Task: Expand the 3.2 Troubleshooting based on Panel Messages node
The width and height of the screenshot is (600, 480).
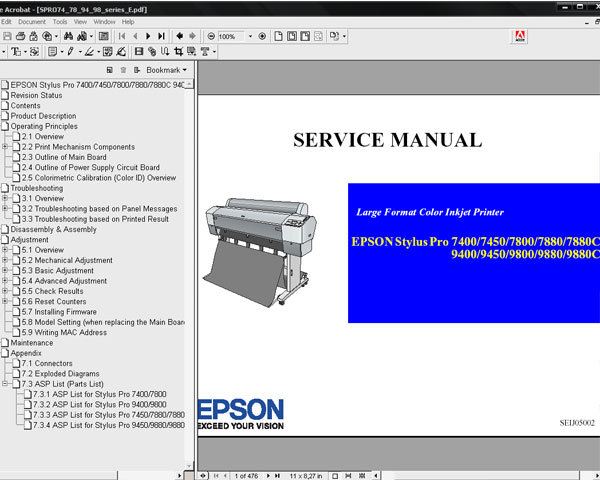Action: coord(6,209)
